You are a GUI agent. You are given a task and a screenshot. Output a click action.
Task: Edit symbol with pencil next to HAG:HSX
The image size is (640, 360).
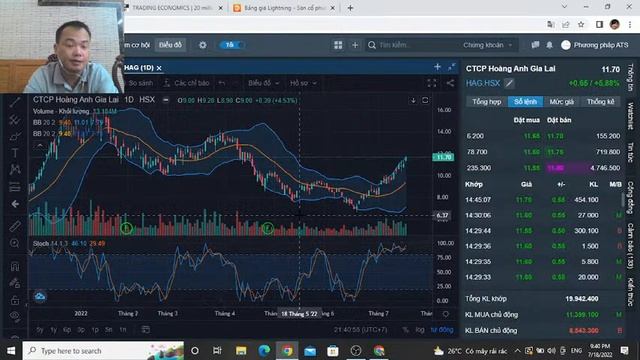pos(509,84)
